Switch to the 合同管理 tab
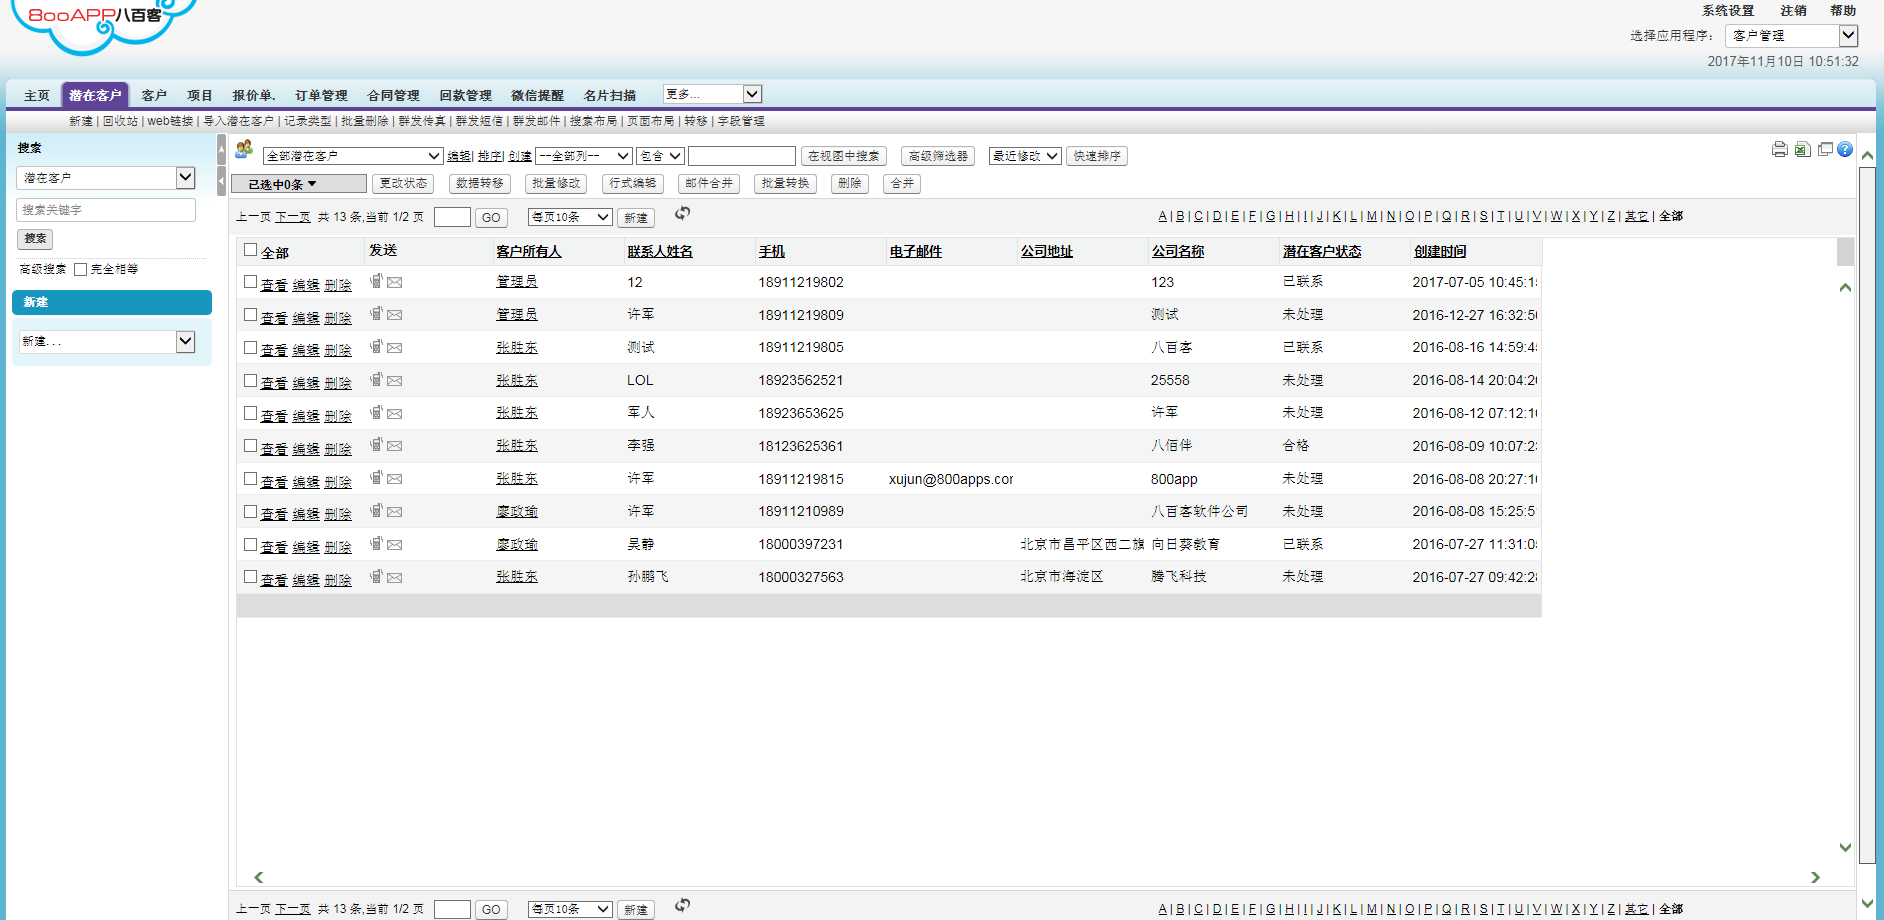Image resolution: width=1884 pixels, height=920 pixels. [x=393, y=96]
